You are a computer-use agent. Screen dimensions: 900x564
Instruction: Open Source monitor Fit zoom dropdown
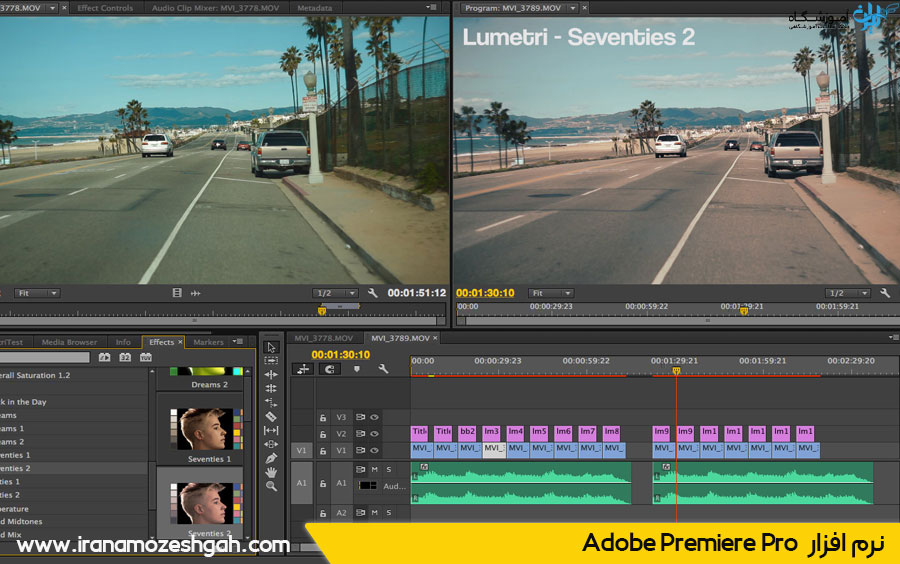(37, 293)
